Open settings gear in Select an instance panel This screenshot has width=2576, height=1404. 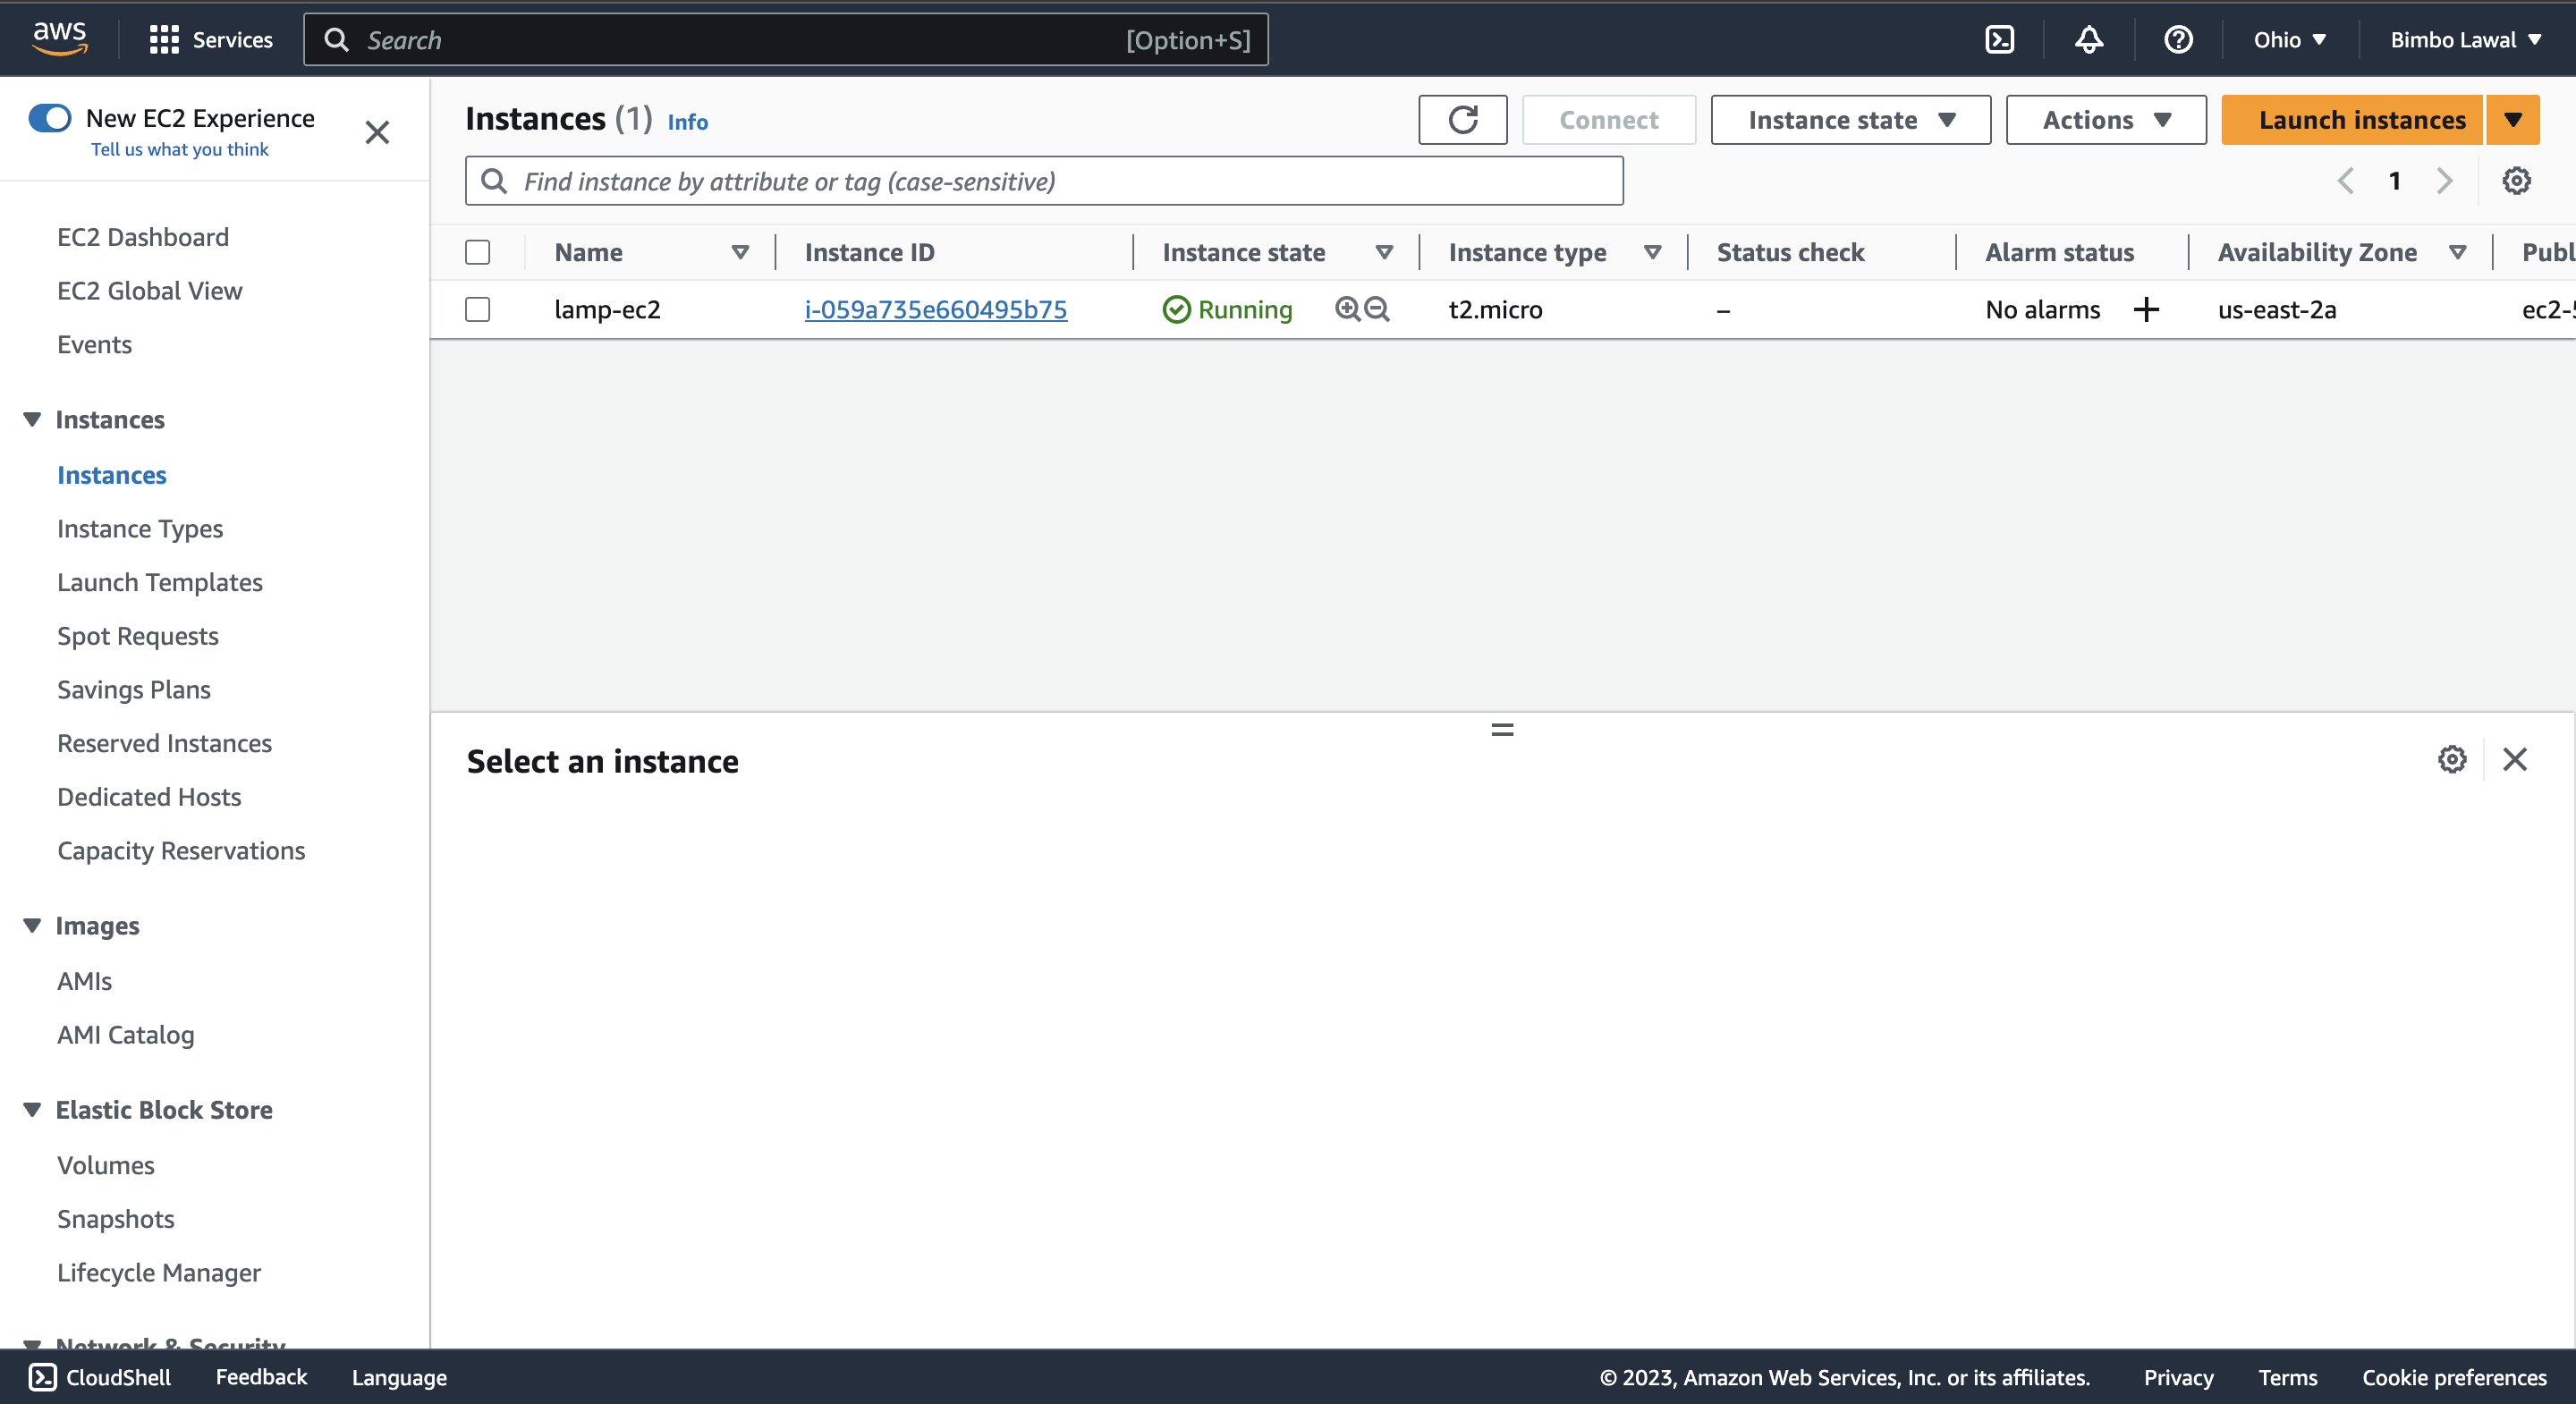tap(2451, 759)
